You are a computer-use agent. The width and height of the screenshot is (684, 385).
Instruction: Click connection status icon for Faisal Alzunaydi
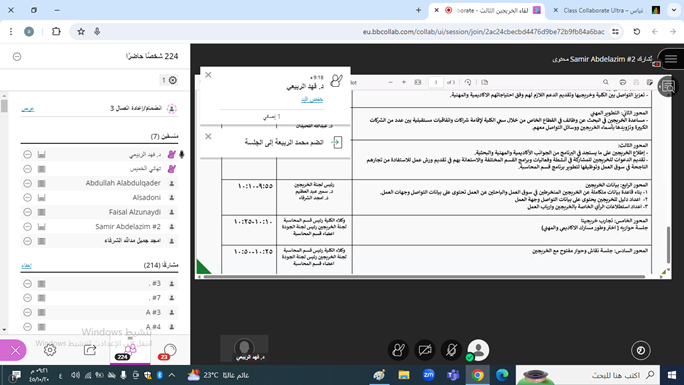(x=41, y=212)
